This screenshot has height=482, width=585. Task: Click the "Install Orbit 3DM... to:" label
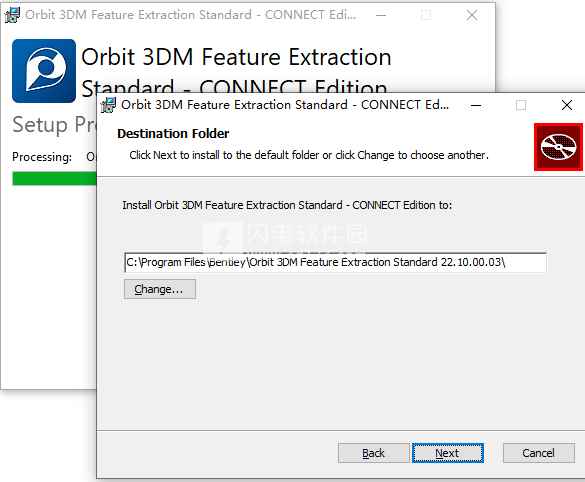click(287, 205)
